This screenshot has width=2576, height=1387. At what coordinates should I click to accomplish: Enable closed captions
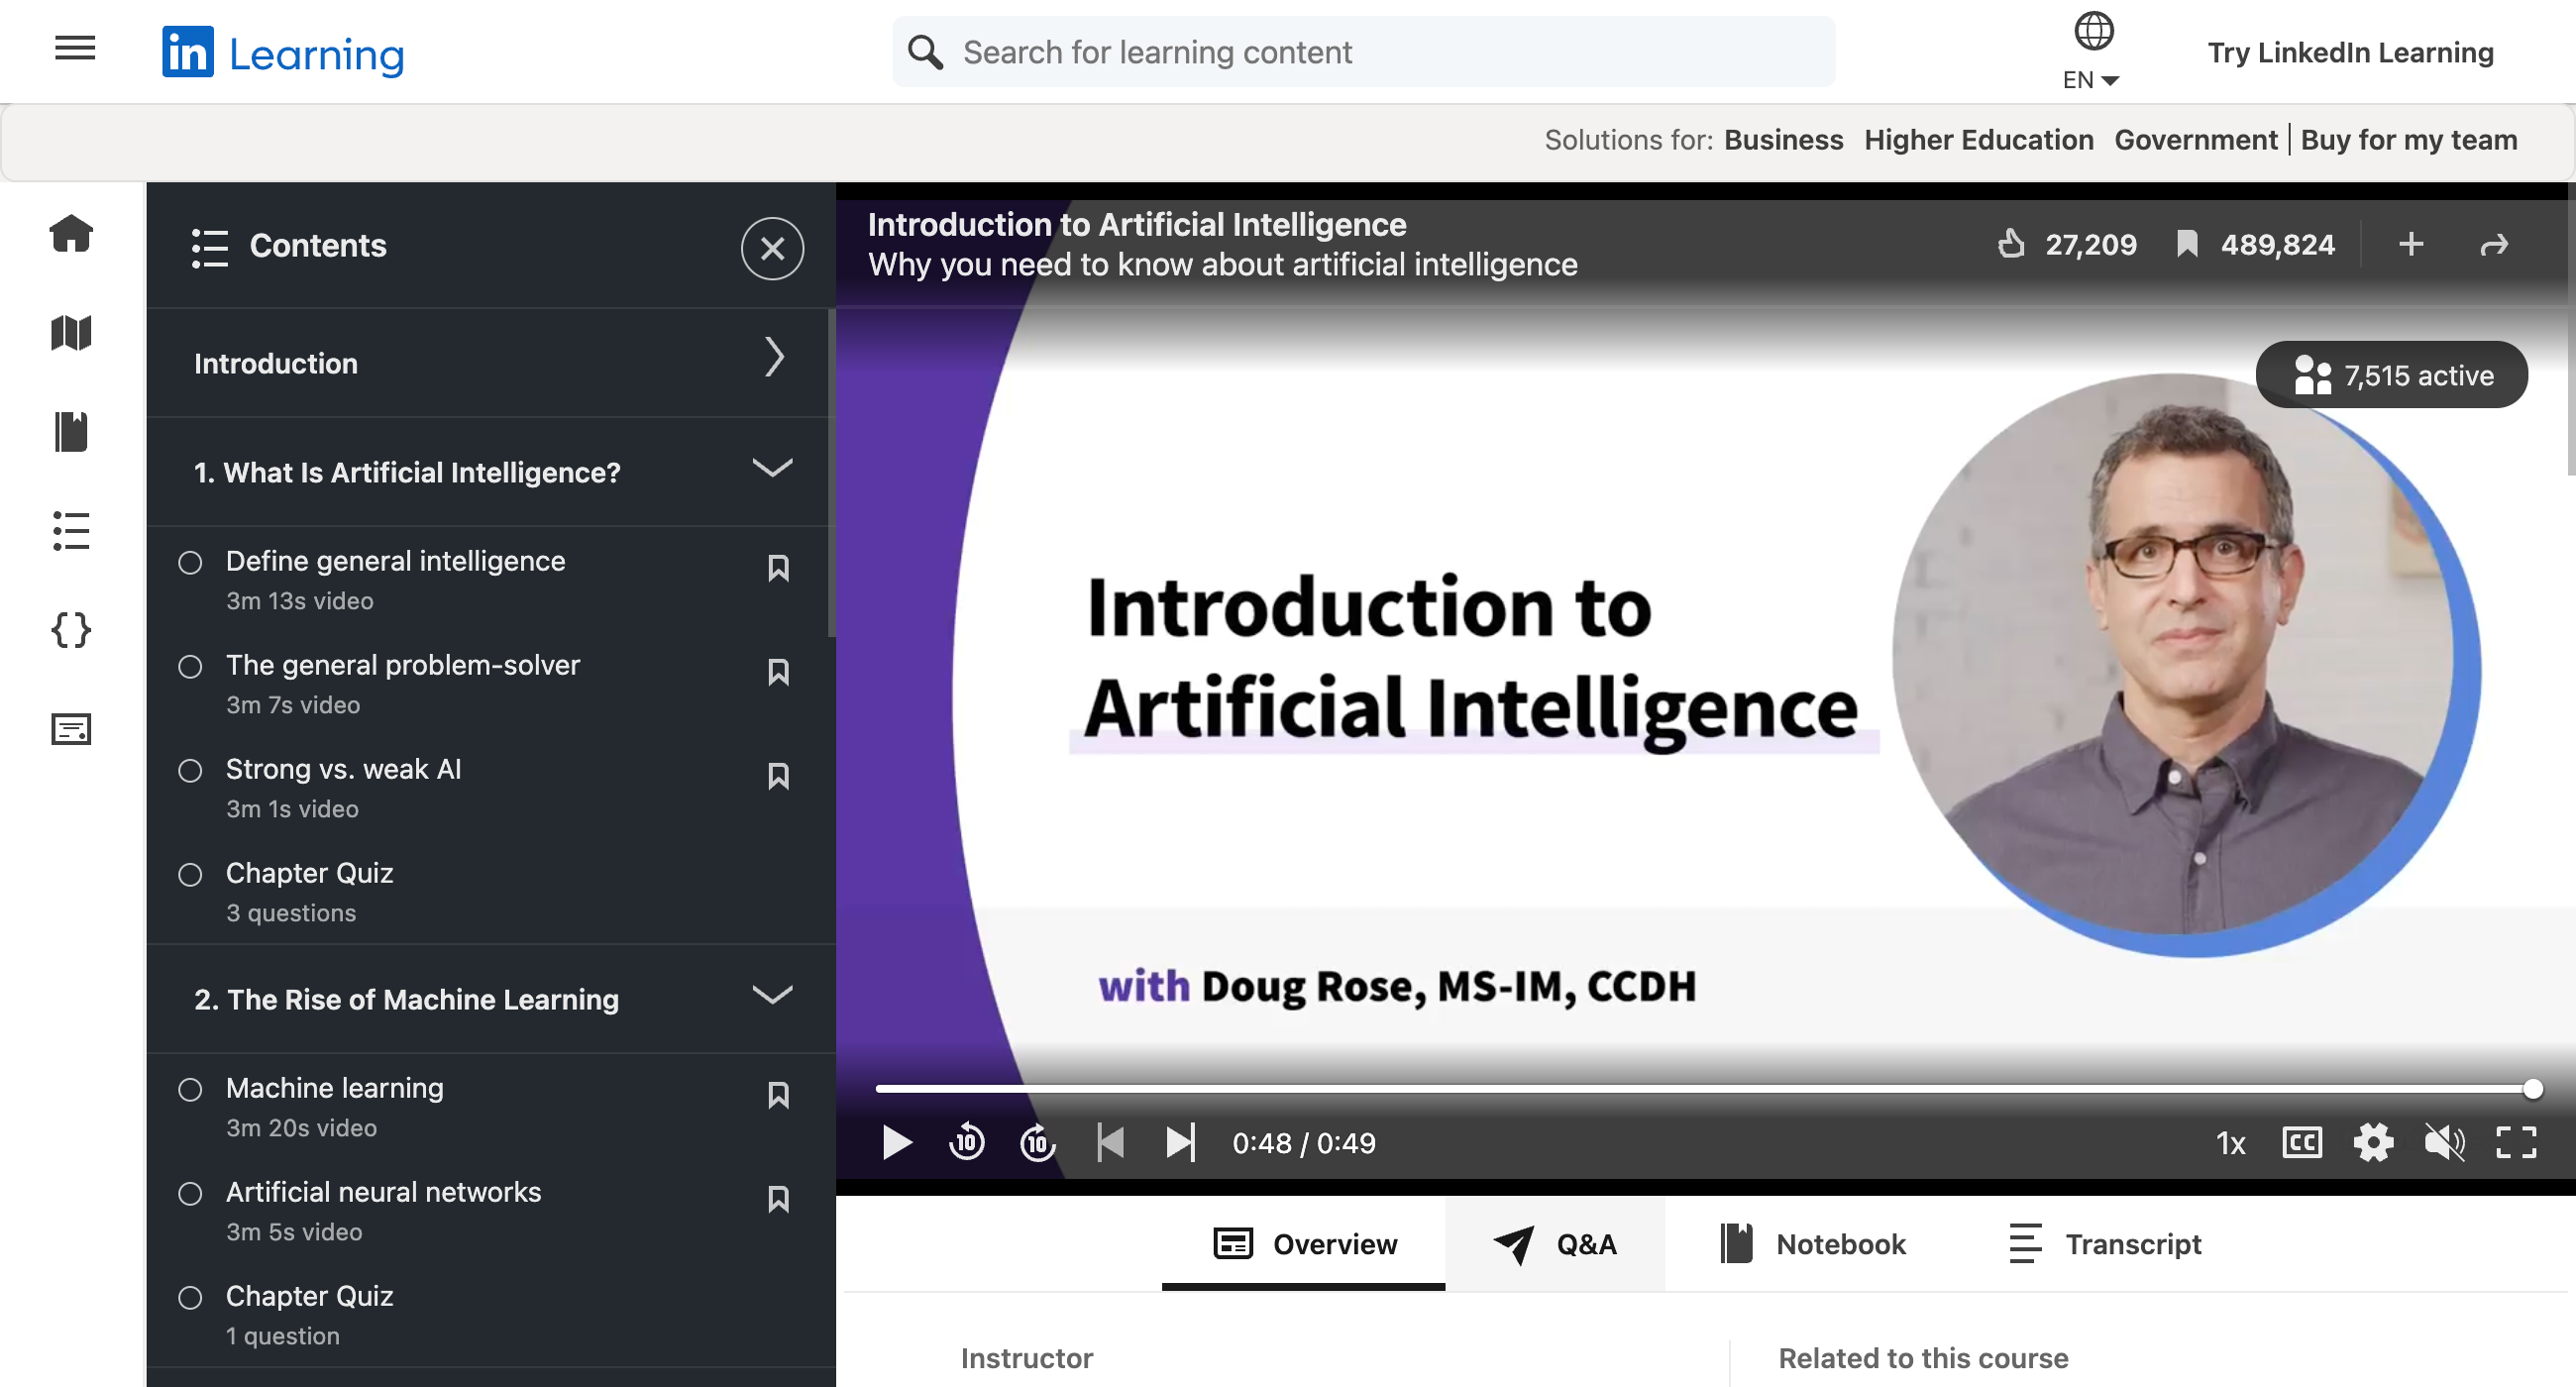click(2302, 1143)
